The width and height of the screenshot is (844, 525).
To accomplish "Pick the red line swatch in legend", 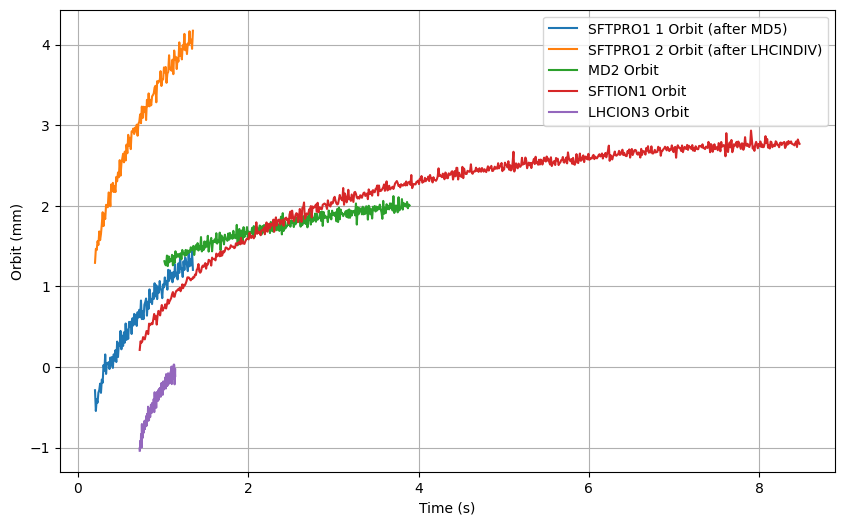I will pos(564,92).
